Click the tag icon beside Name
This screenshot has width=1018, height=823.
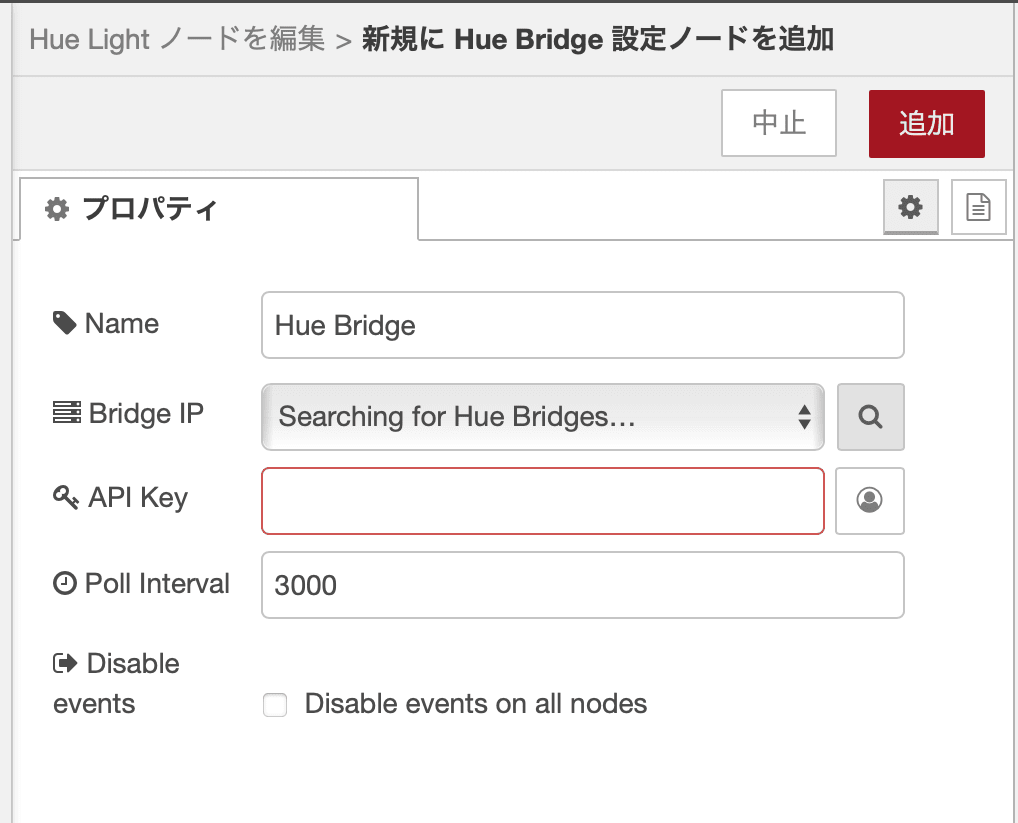[64, 323]
